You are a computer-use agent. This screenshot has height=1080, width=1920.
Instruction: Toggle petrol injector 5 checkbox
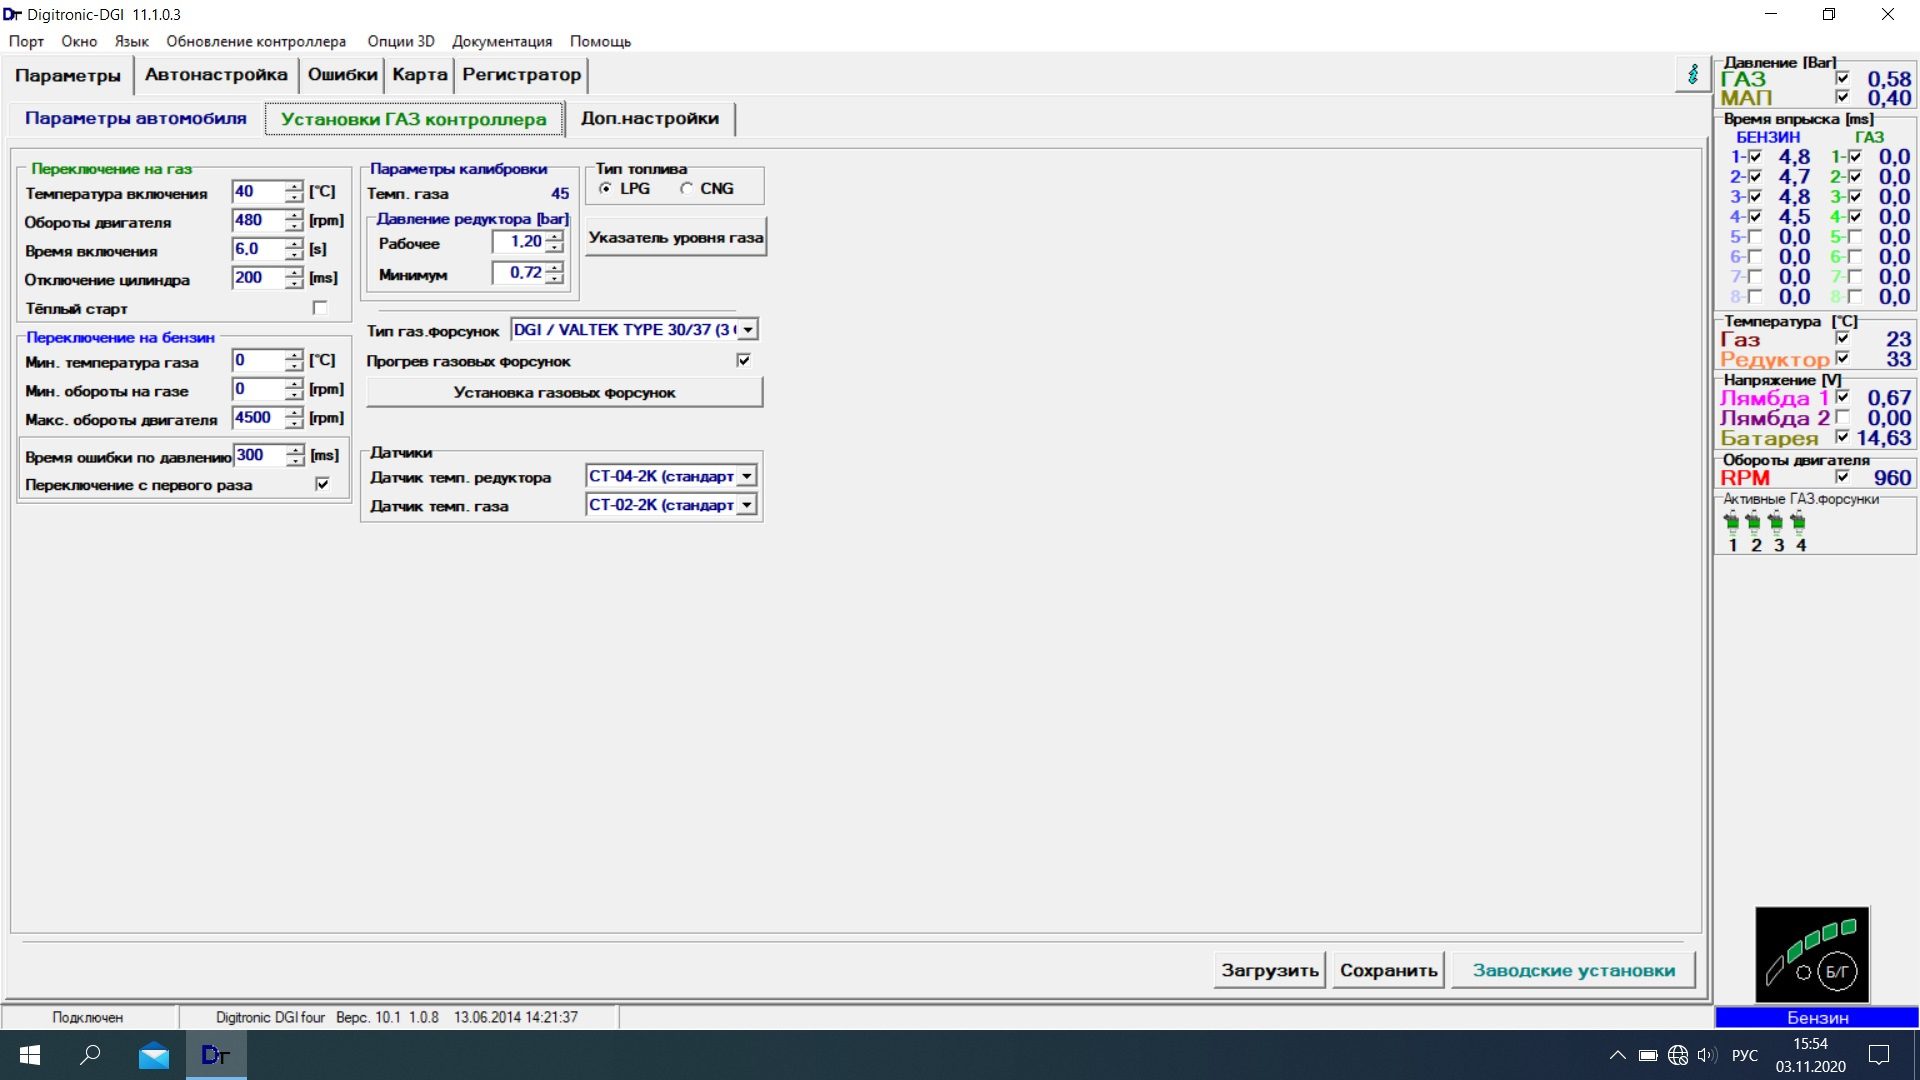(x=1754, y=237)
